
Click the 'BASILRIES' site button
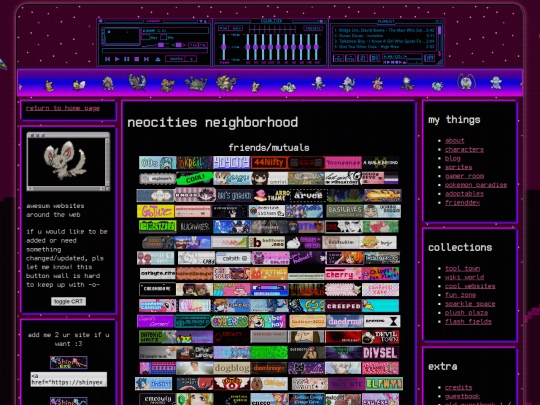pos(344,210)
